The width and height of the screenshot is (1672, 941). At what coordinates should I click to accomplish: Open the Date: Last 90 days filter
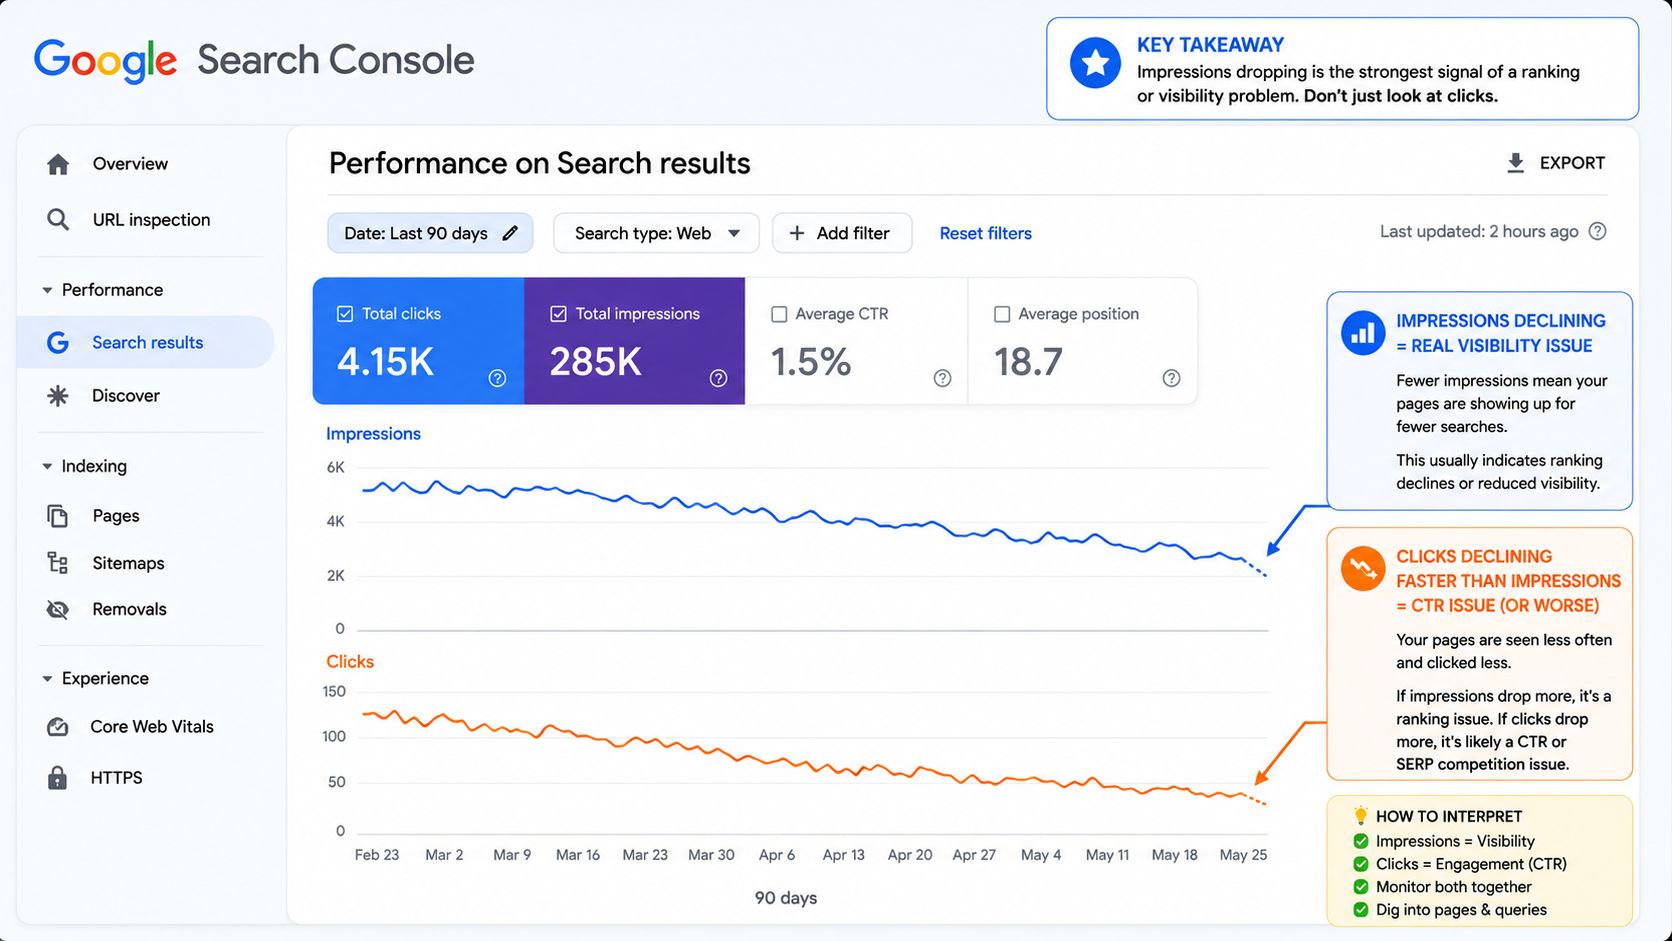[x=430, y=233]
